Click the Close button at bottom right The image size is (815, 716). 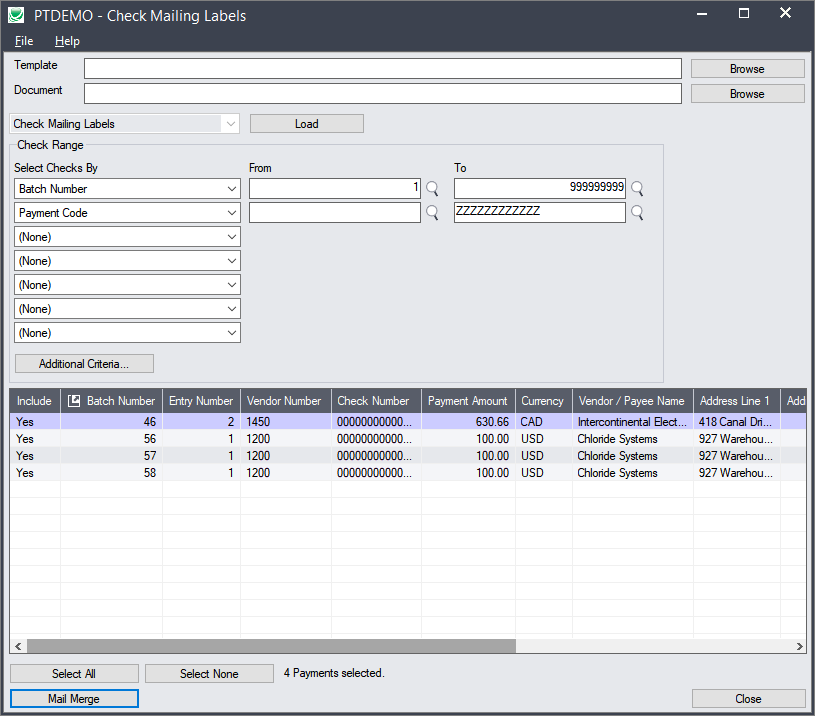(x=748, y=698)
